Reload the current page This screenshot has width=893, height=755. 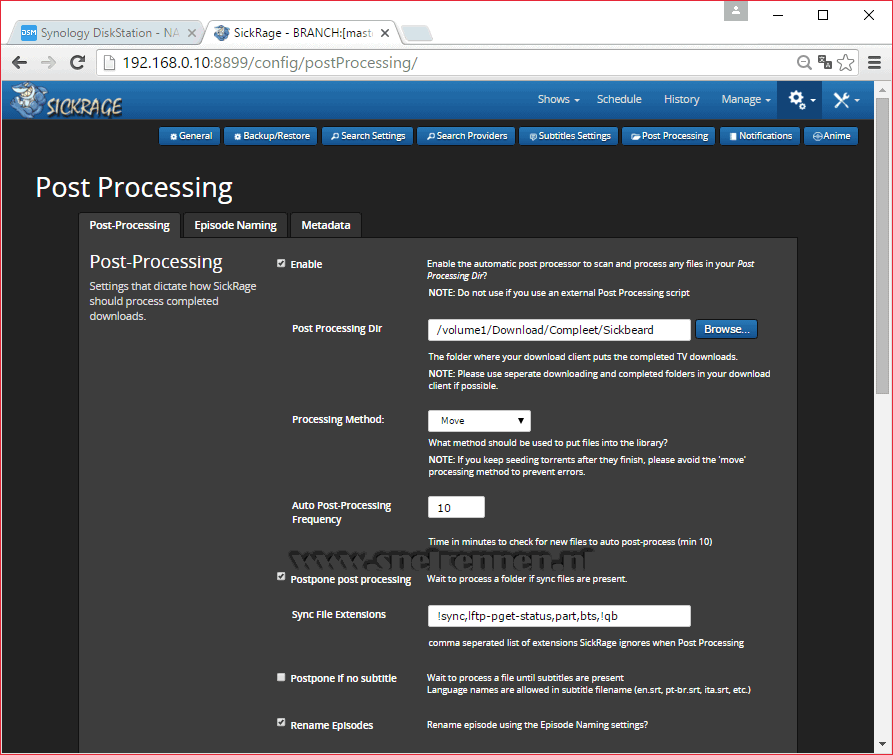pyautogui.click(x=77, y=62)
